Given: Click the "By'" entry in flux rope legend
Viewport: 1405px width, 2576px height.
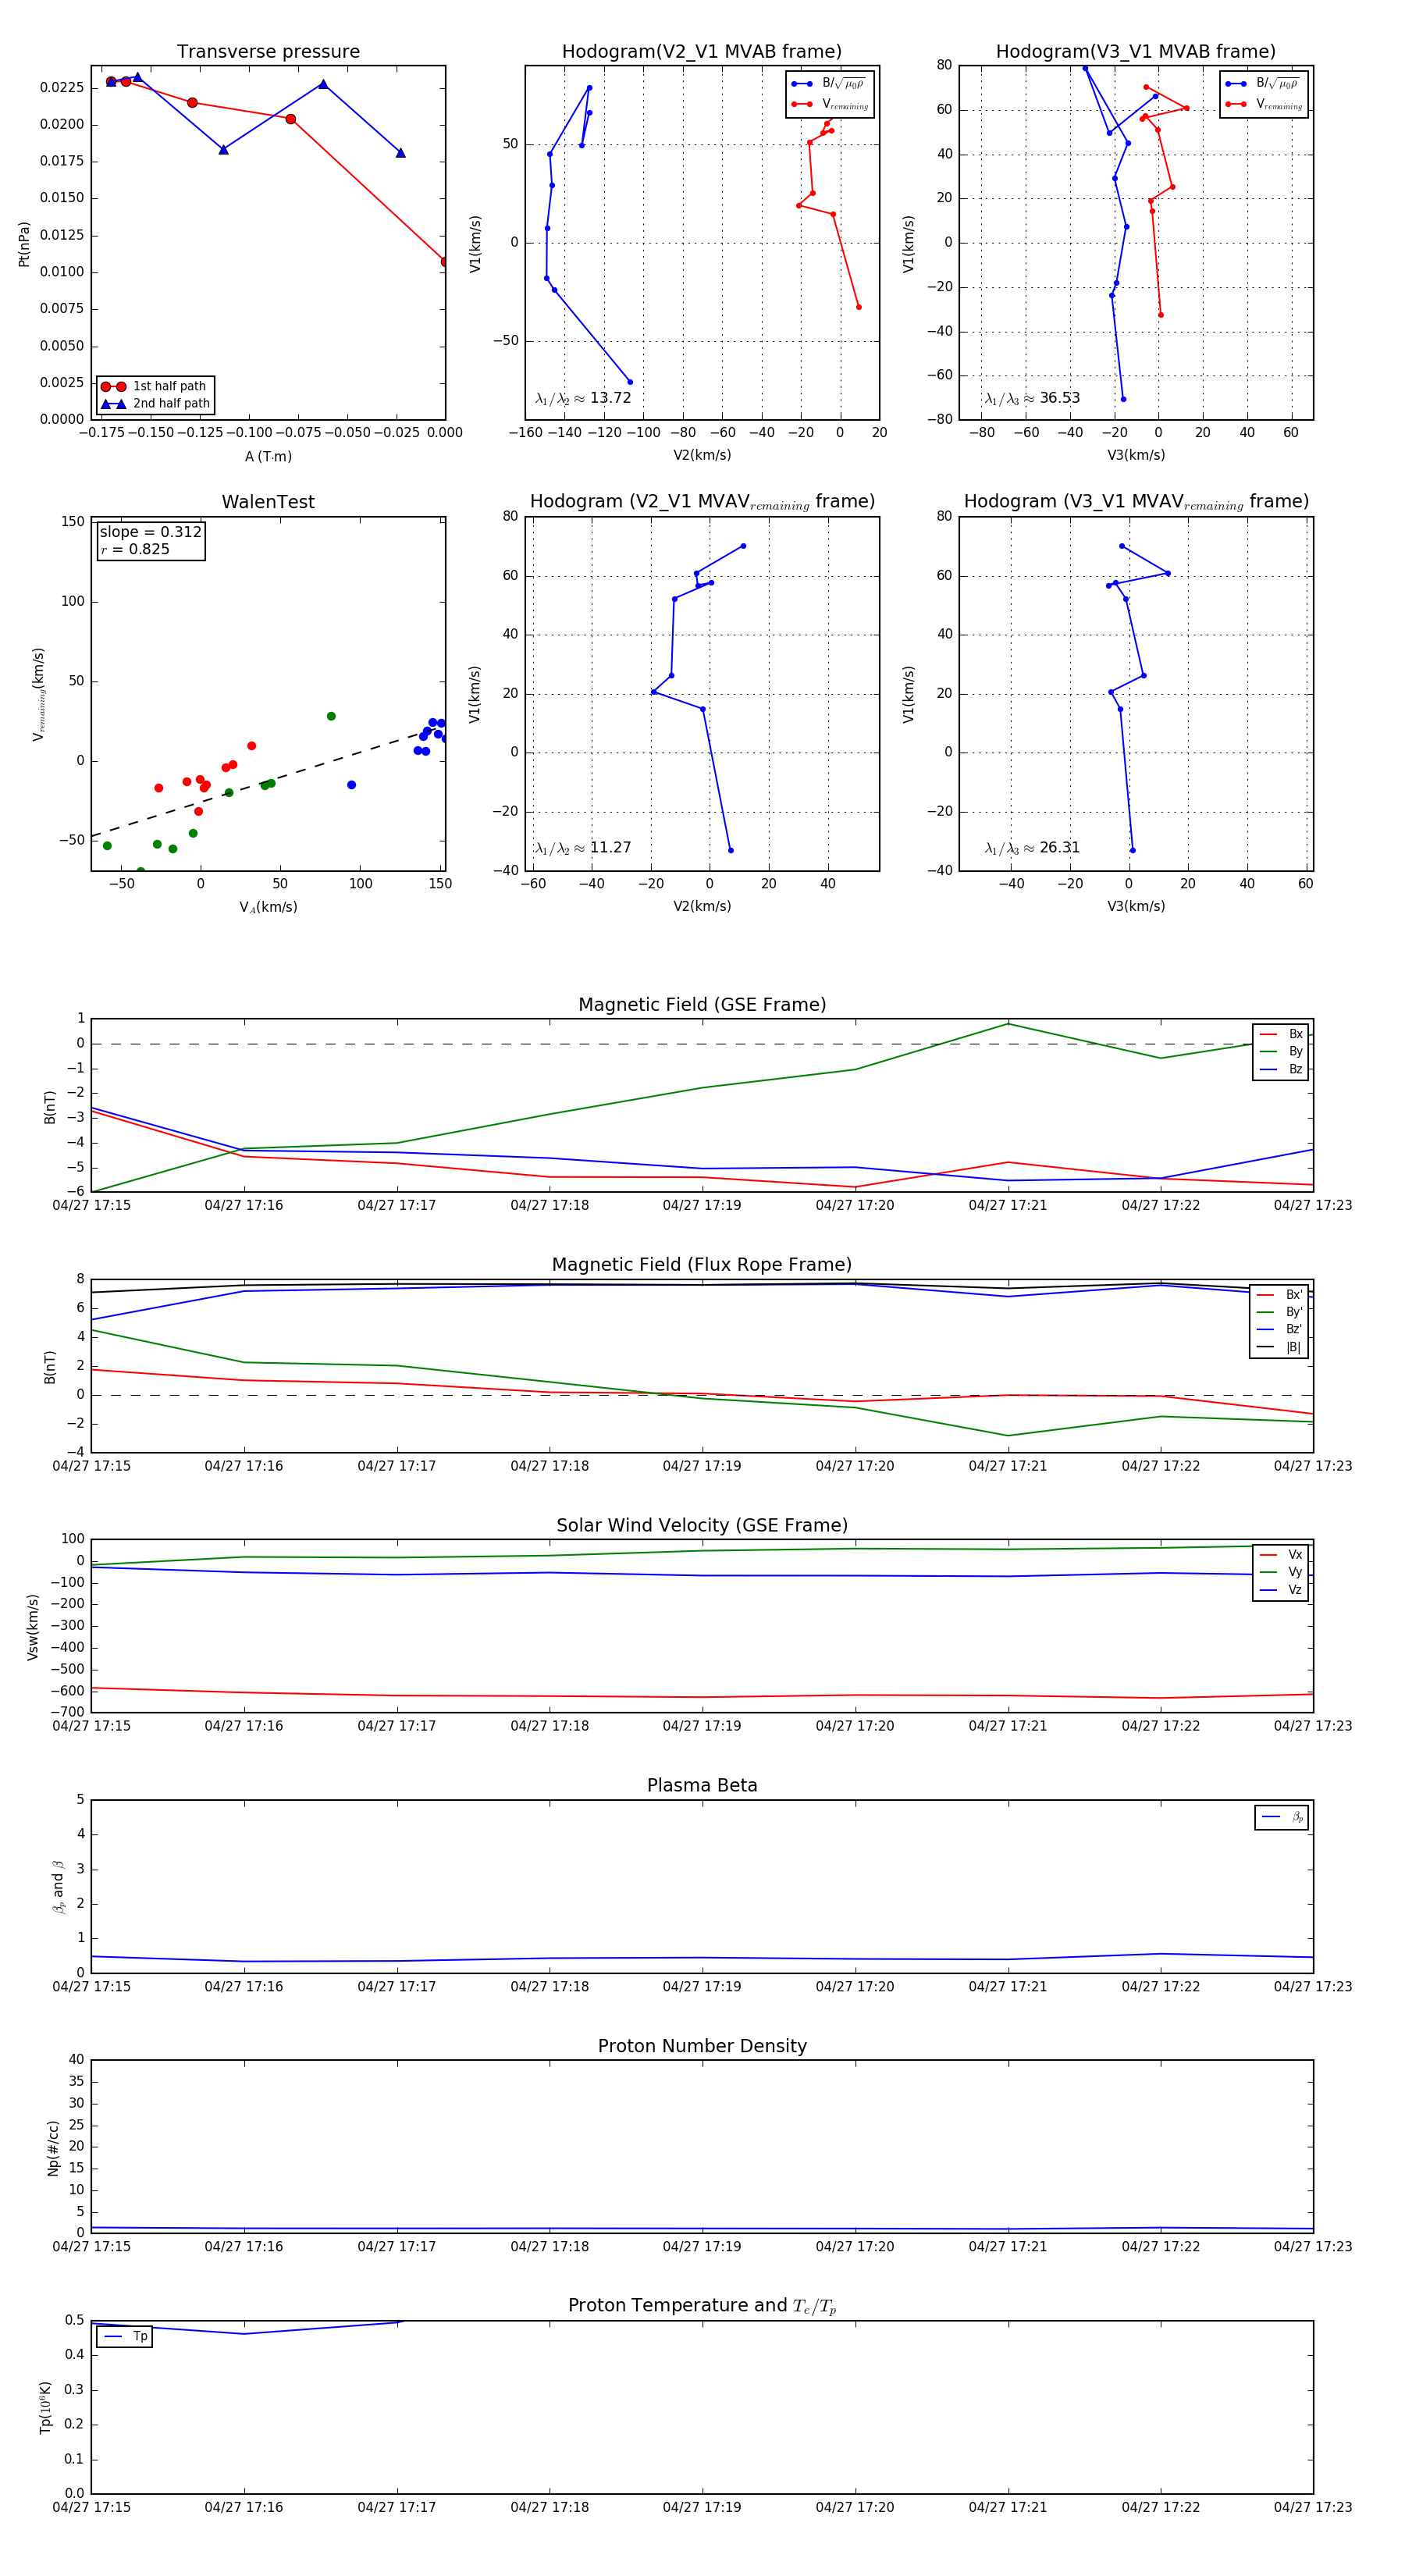Looking at the screenshot, I should (1280, 1312).
